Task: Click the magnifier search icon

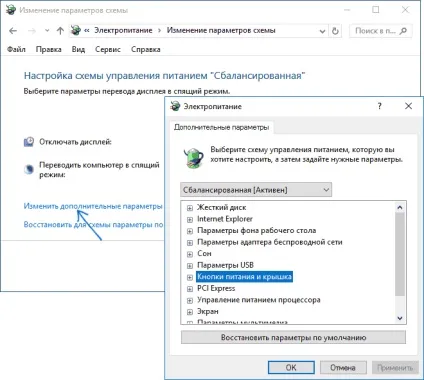Action: tap(403, 31)
